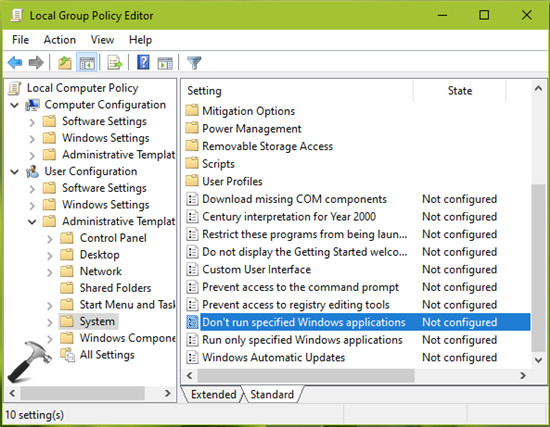Toggle the Show/Hide Console Tree icon
The width and height of the screenshot is (550, 427).
[87, 63]
